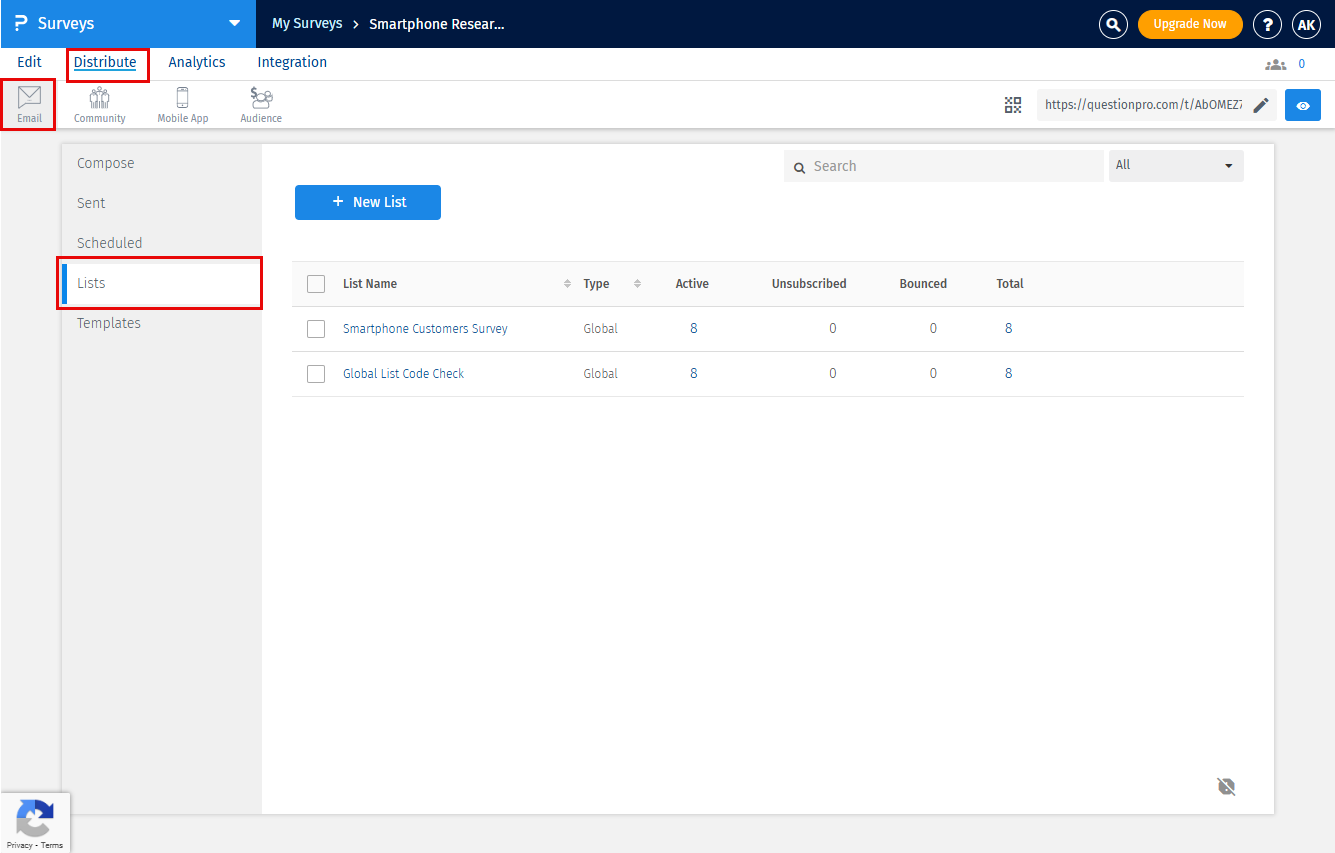Tick the Global List Code Check checkbox

pyautogui.click(x=316, y=374)
